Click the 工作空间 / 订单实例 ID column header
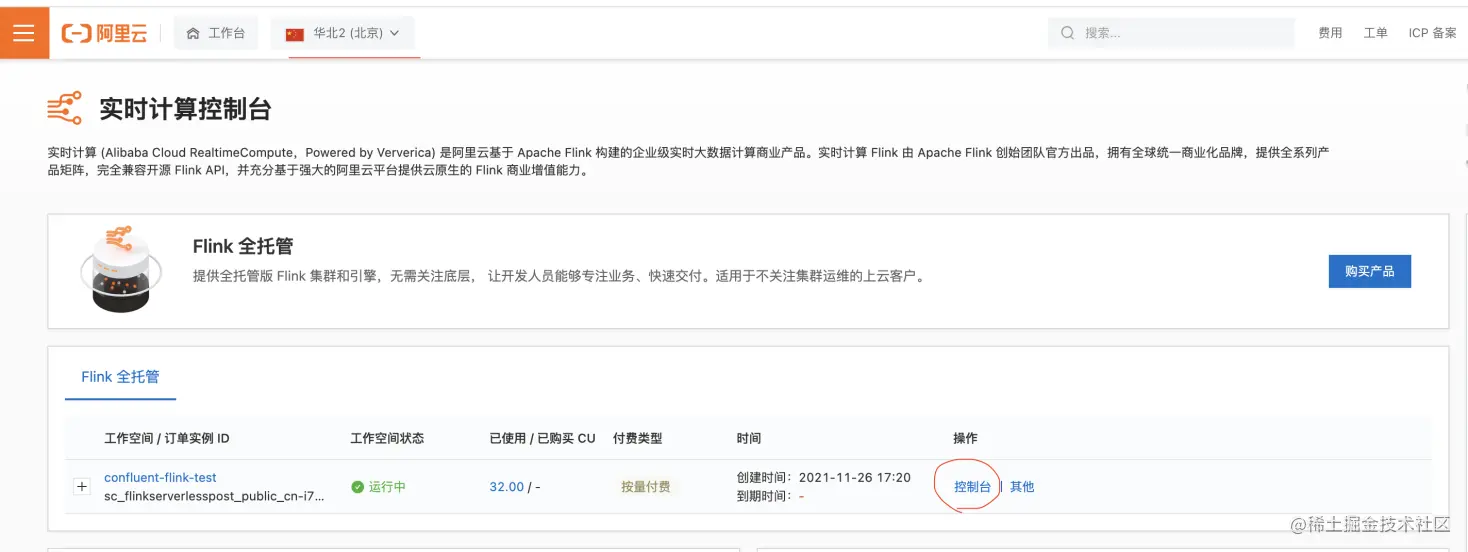This screenshot has height=552, width=1468. (167, 438)
